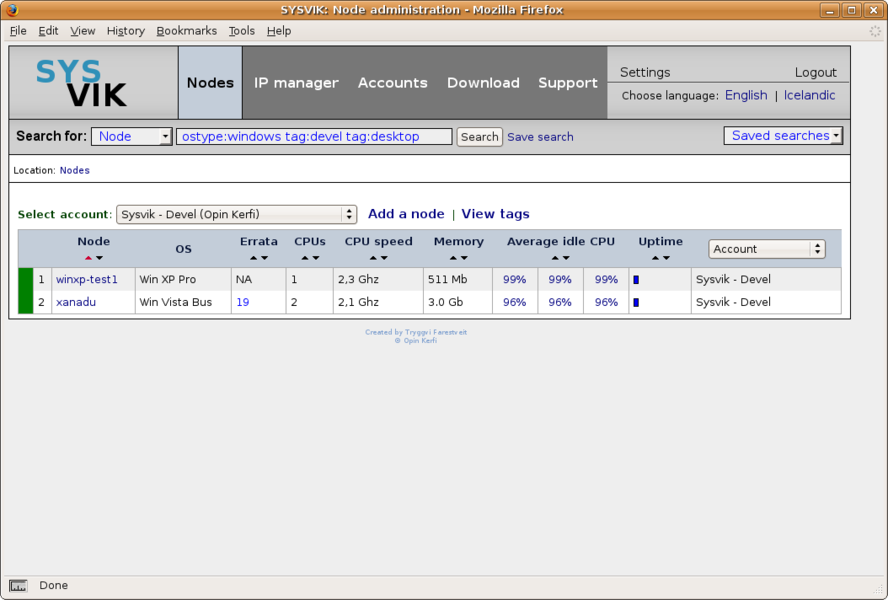
Task: Click the Add a node link
Action: pyautogui.click(x=406, y=214)
